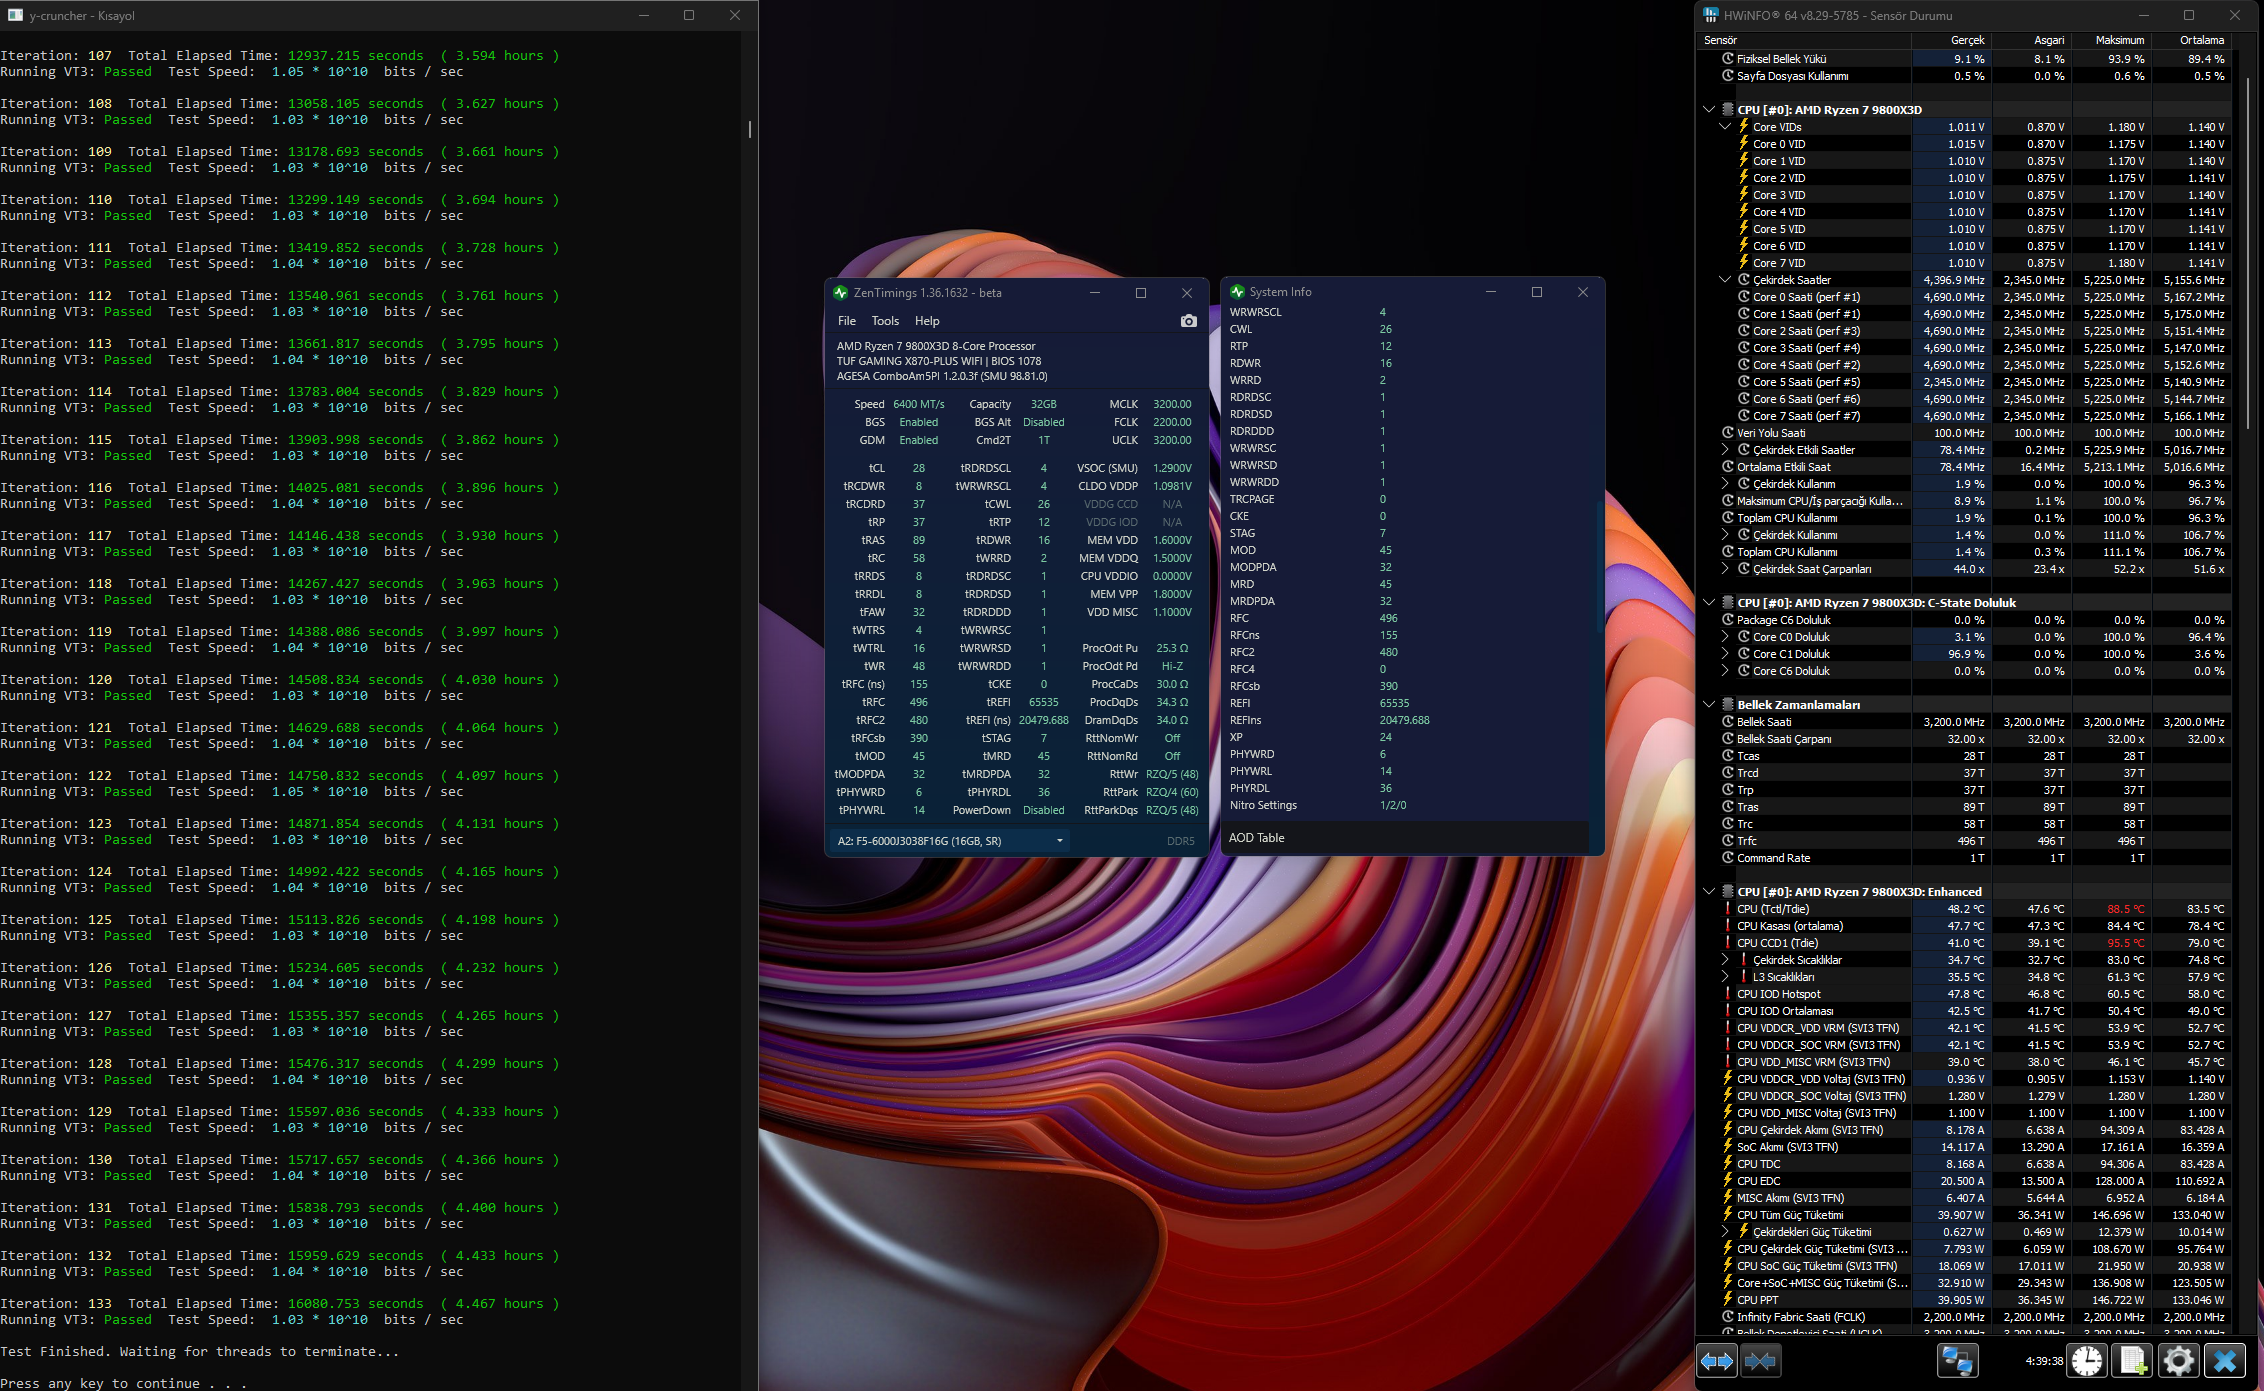Click the clock icon beside Veri Yolu Saati
The image size is (2264, 1391).
click(x=1728, y=433)
